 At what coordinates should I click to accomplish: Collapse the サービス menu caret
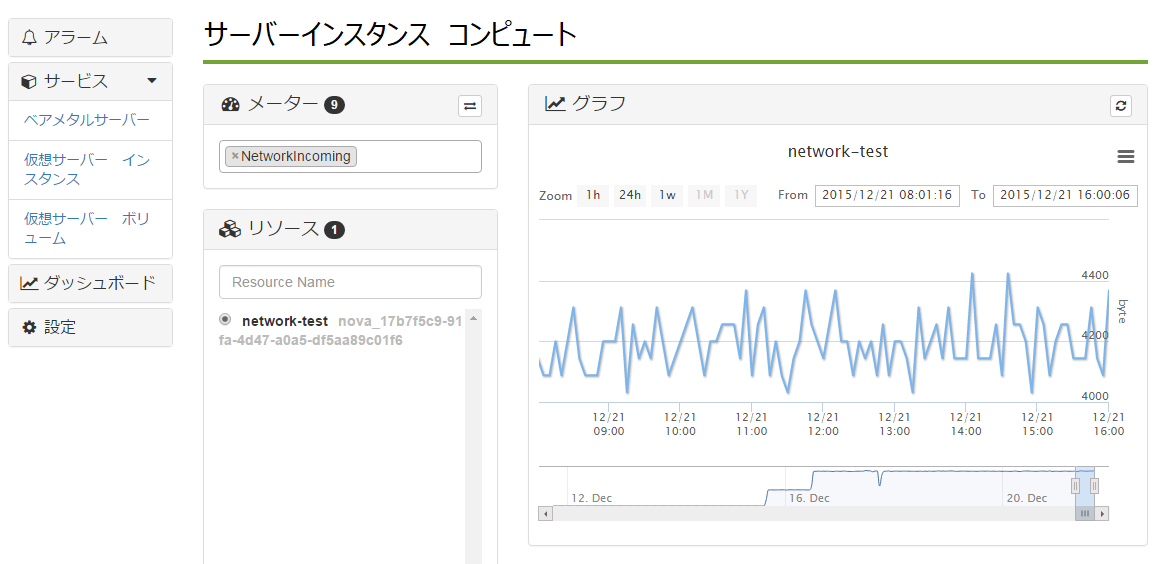[152, 81]
